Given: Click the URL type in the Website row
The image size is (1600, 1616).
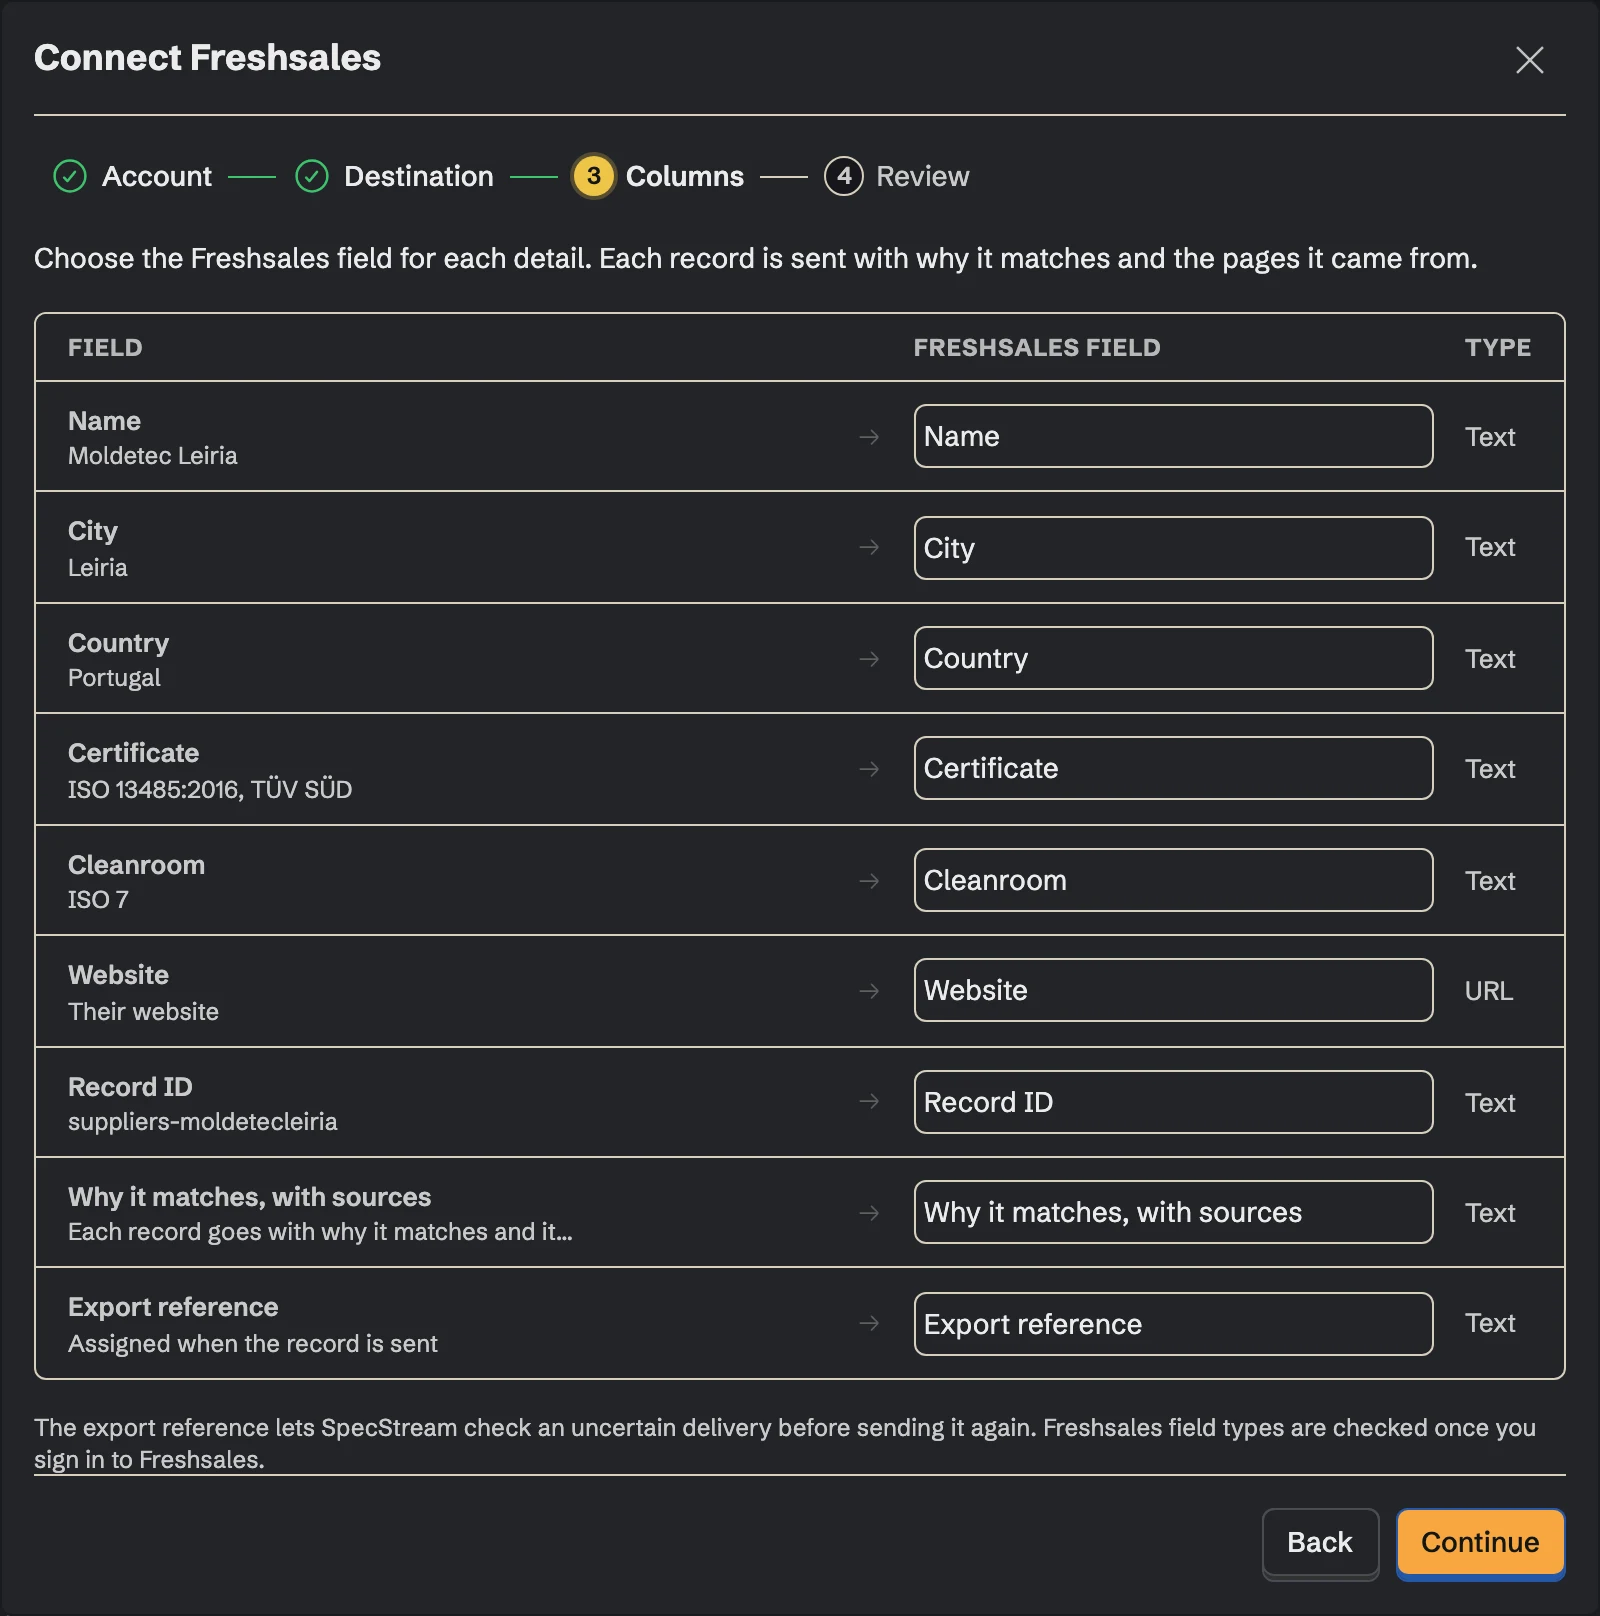Looking at the screenshot, I should tap(1489, 991).
